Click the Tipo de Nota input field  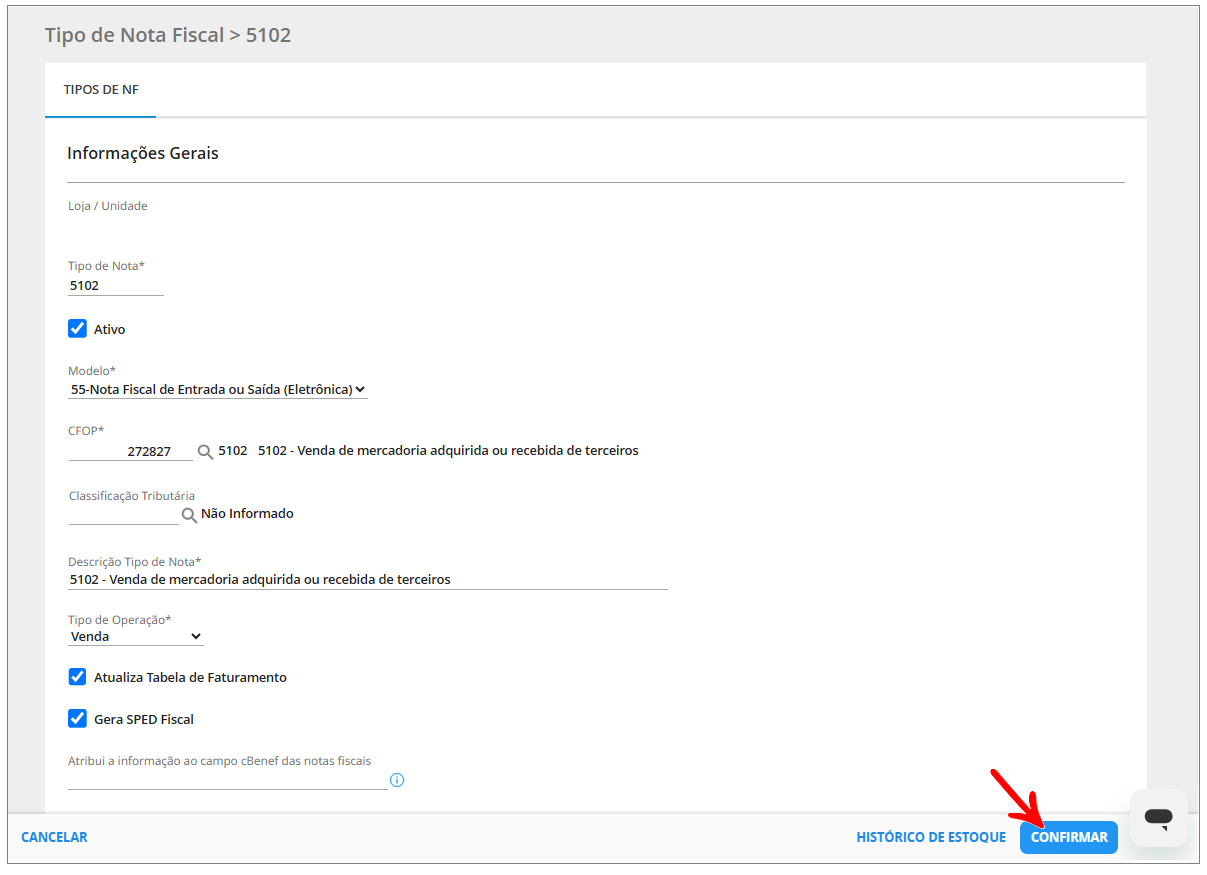pyautogui.click(x=116, y=286)
